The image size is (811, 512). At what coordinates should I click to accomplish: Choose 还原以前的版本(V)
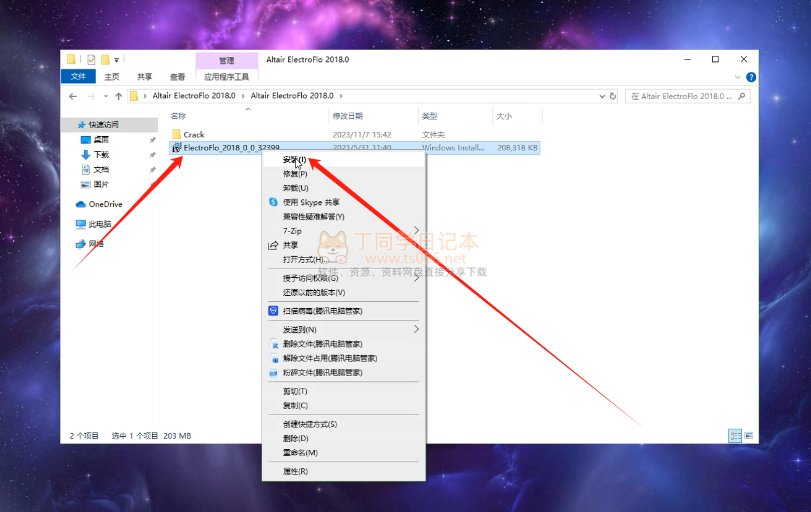[344, 292]
